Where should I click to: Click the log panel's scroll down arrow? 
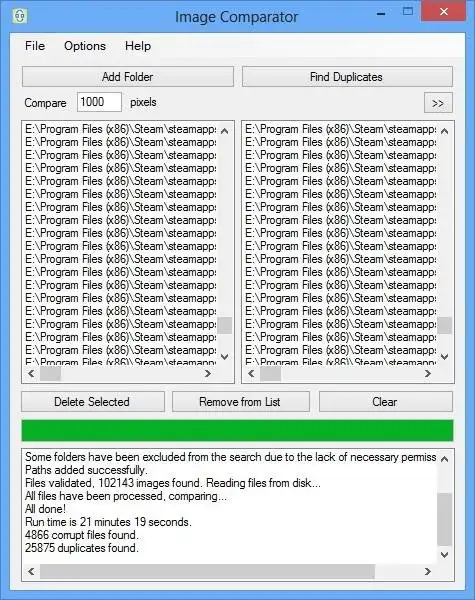pyautogui.click(x=444, y=554)
